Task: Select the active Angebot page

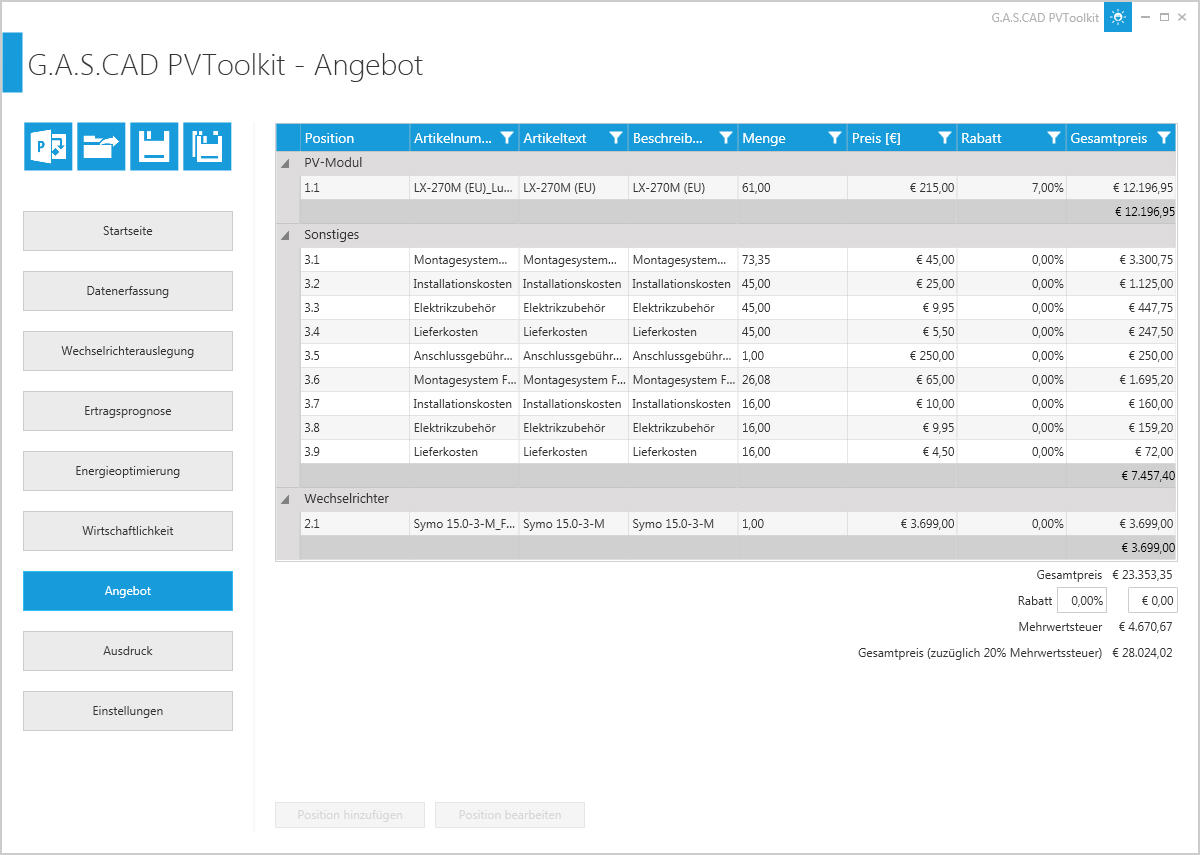Action: click(x=128, y=591)
